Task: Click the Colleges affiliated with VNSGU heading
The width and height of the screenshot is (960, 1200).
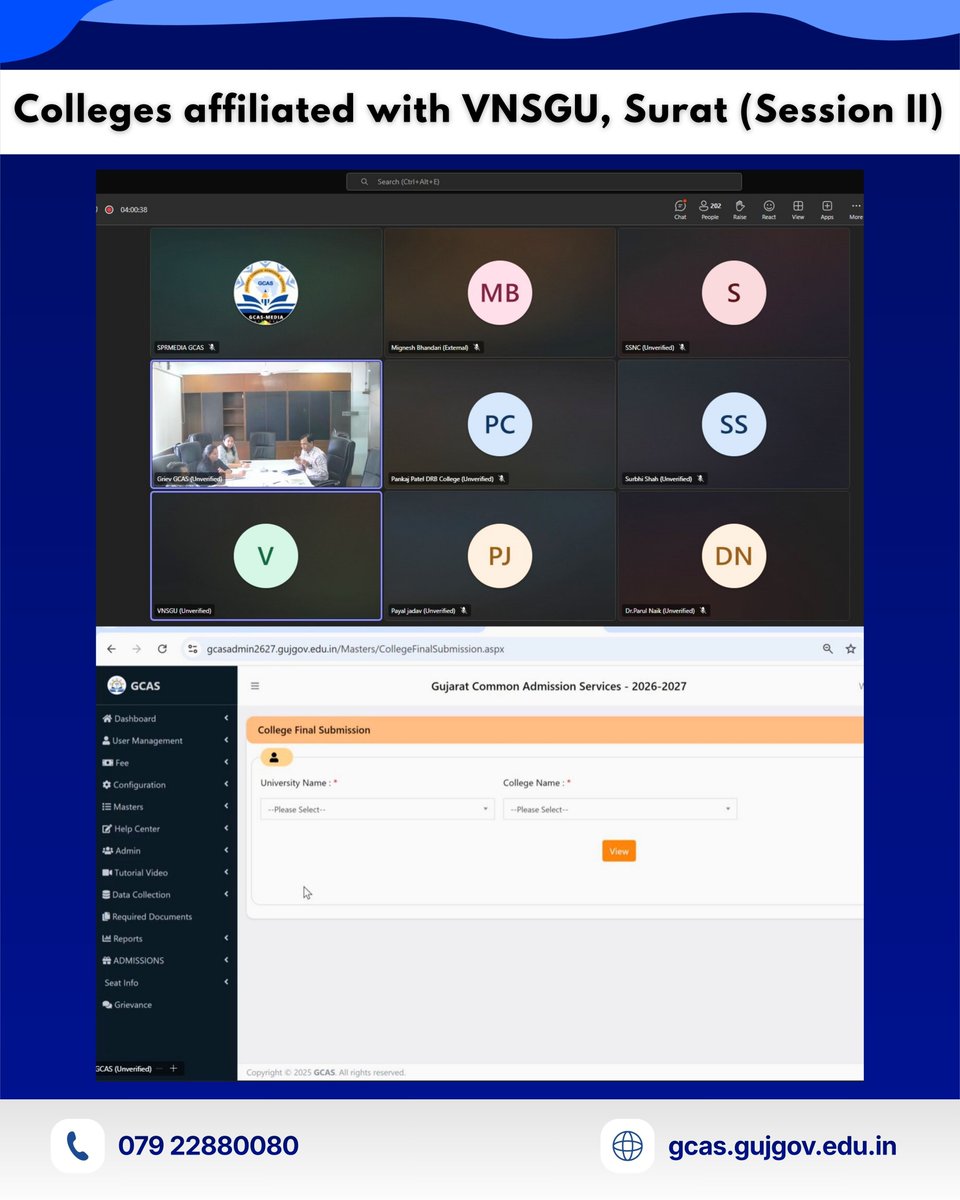Action: pyautogui.click(x=478, y=111)
